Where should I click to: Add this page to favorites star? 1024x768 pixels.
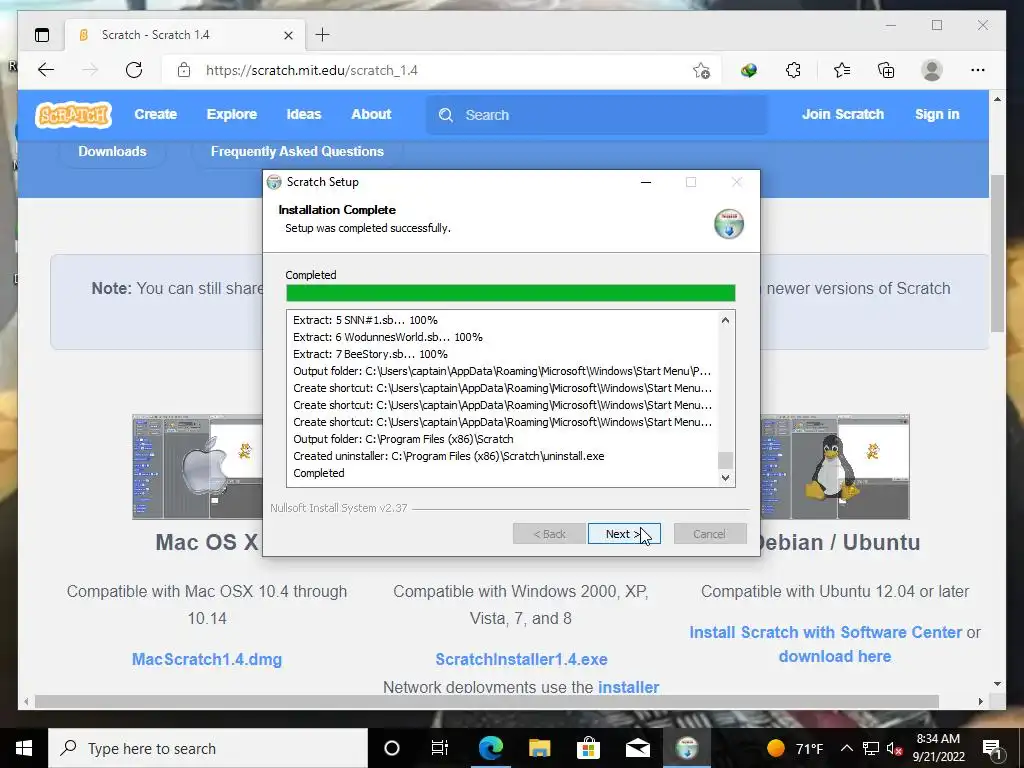pyautogui.click(x=701, y=70)
